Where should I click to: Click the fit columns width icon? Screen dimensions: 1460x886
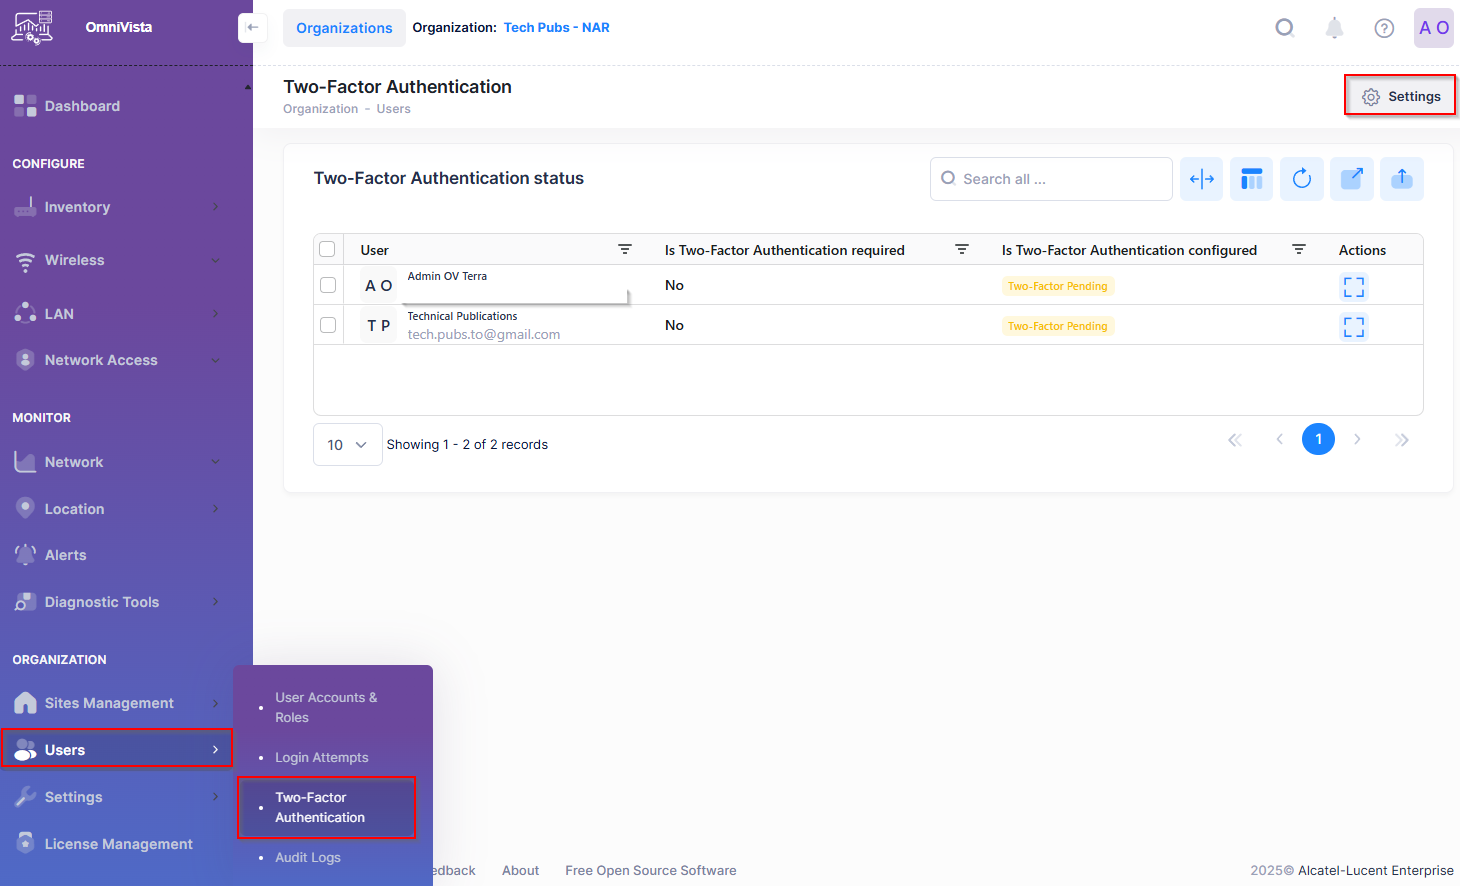[x=1201, y=179]
